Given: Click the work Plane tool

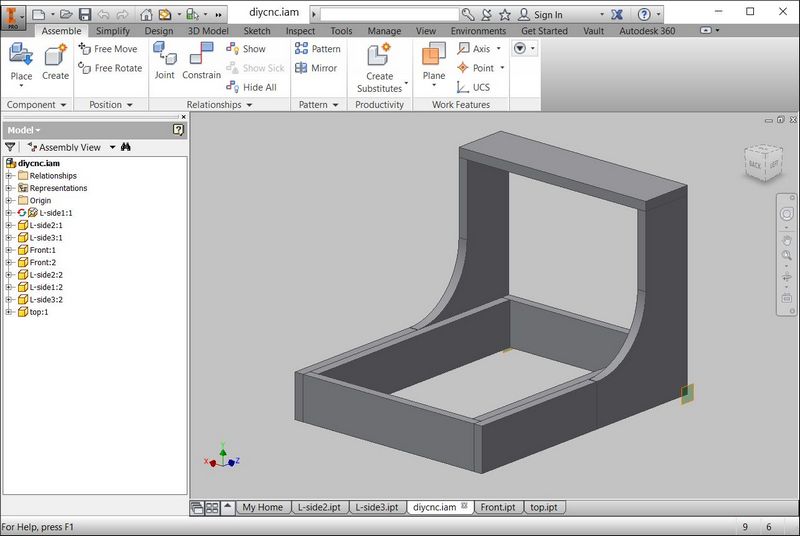Looking at the screenshot, I should (x=434, y=62).
